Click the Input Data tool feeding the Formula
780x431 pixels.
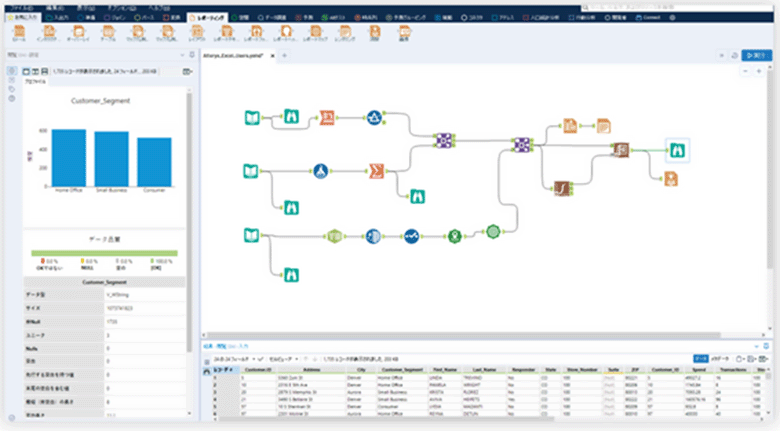point(252,169)
